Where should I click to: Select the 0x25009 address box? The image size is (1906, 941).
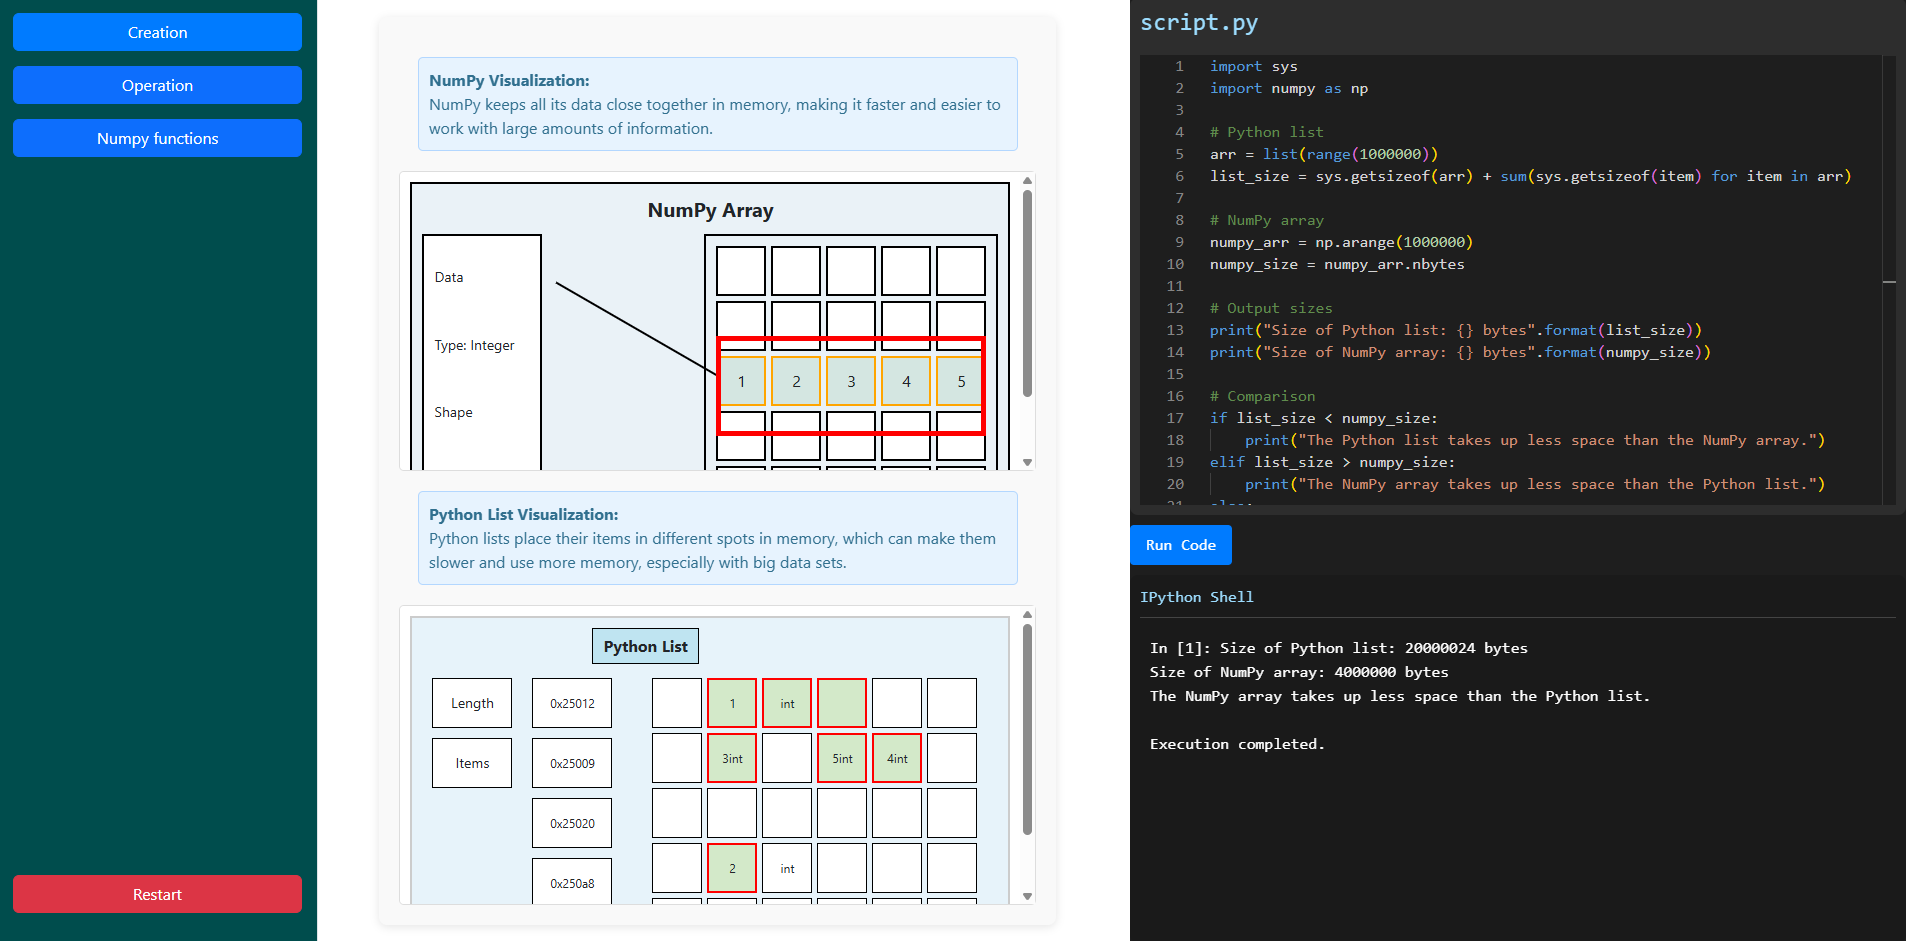pyautogui.click(x=572, y=763)
